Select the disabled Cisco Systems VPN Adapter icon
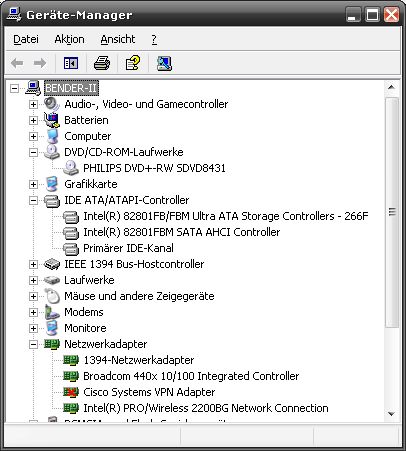406x451 pixels. pos(71,392)
